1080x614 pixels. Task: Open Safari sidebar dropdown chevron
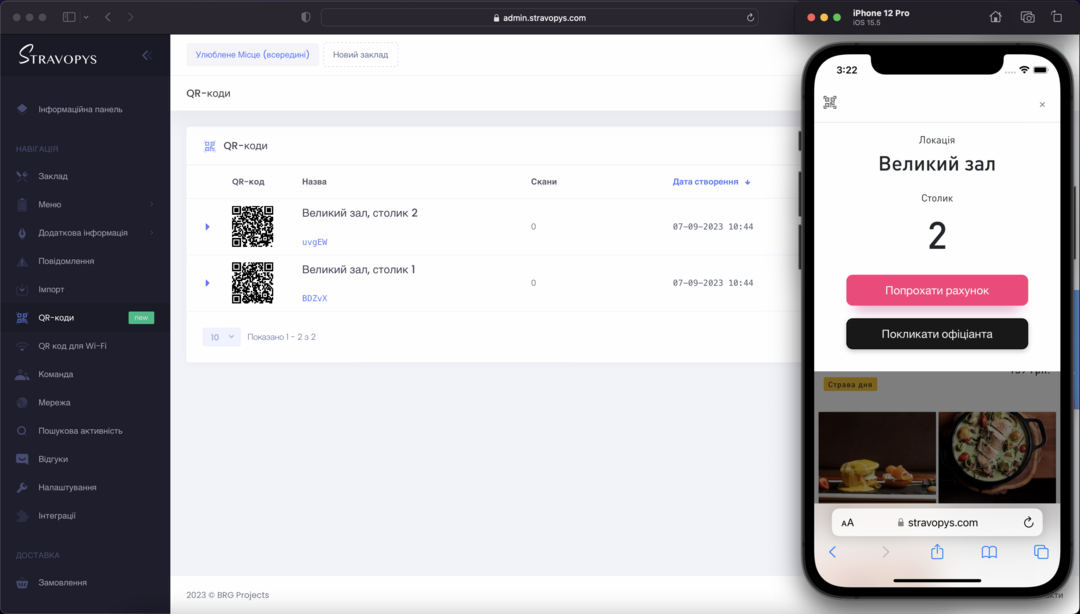(86, 17)
